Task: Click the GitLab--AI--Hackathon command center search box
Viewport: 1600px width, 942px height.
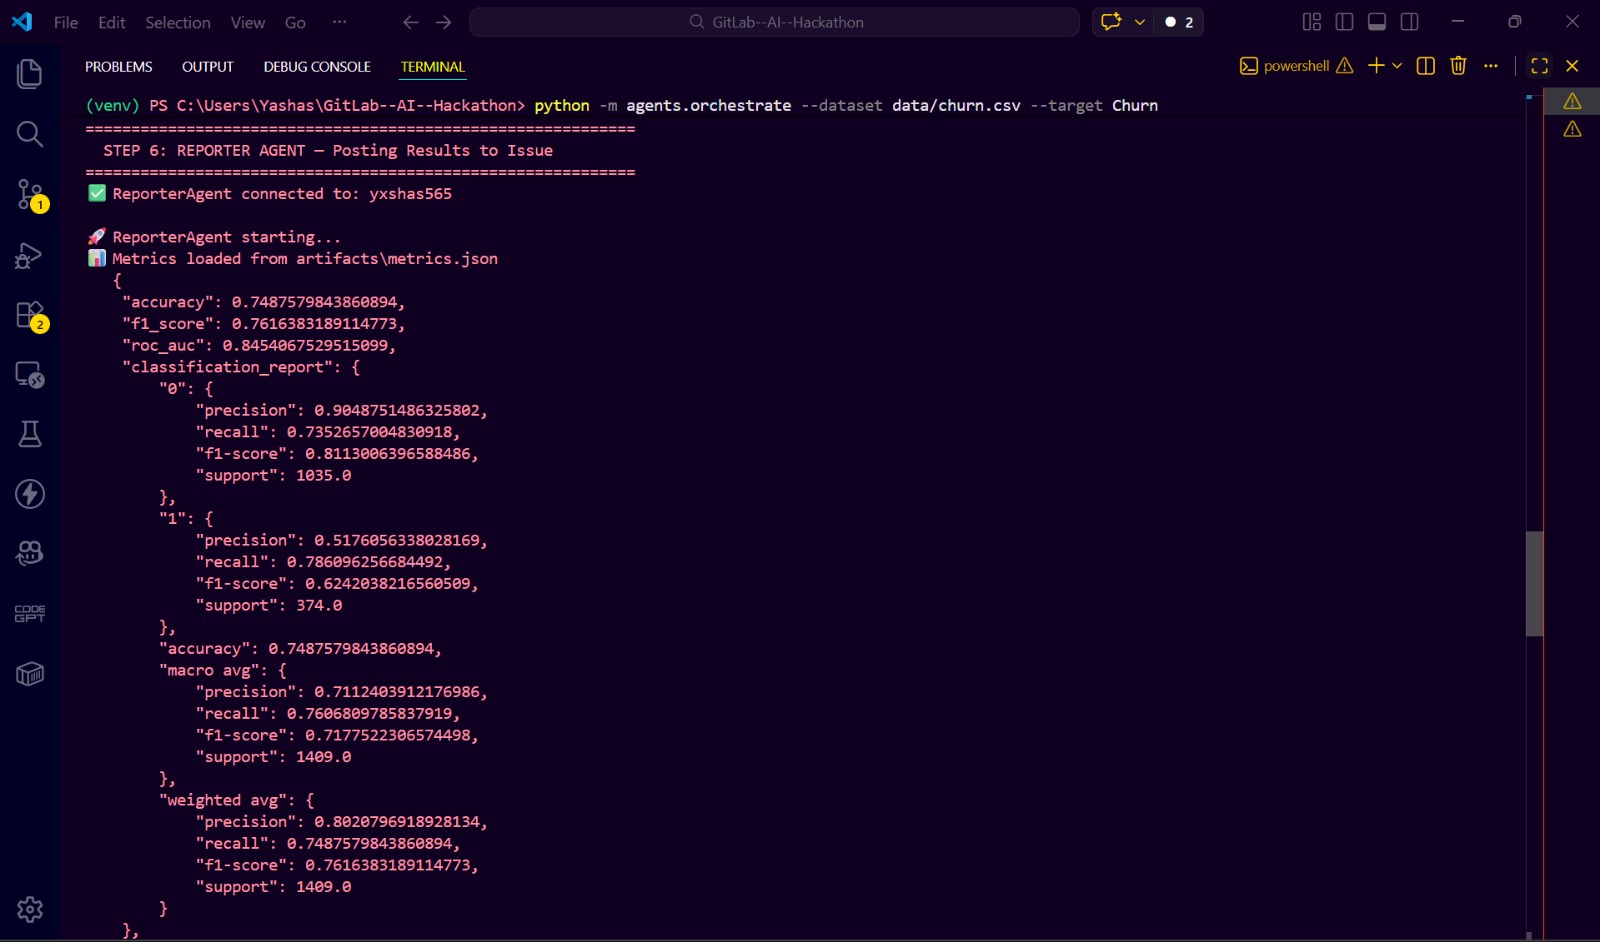Action: 775,22
